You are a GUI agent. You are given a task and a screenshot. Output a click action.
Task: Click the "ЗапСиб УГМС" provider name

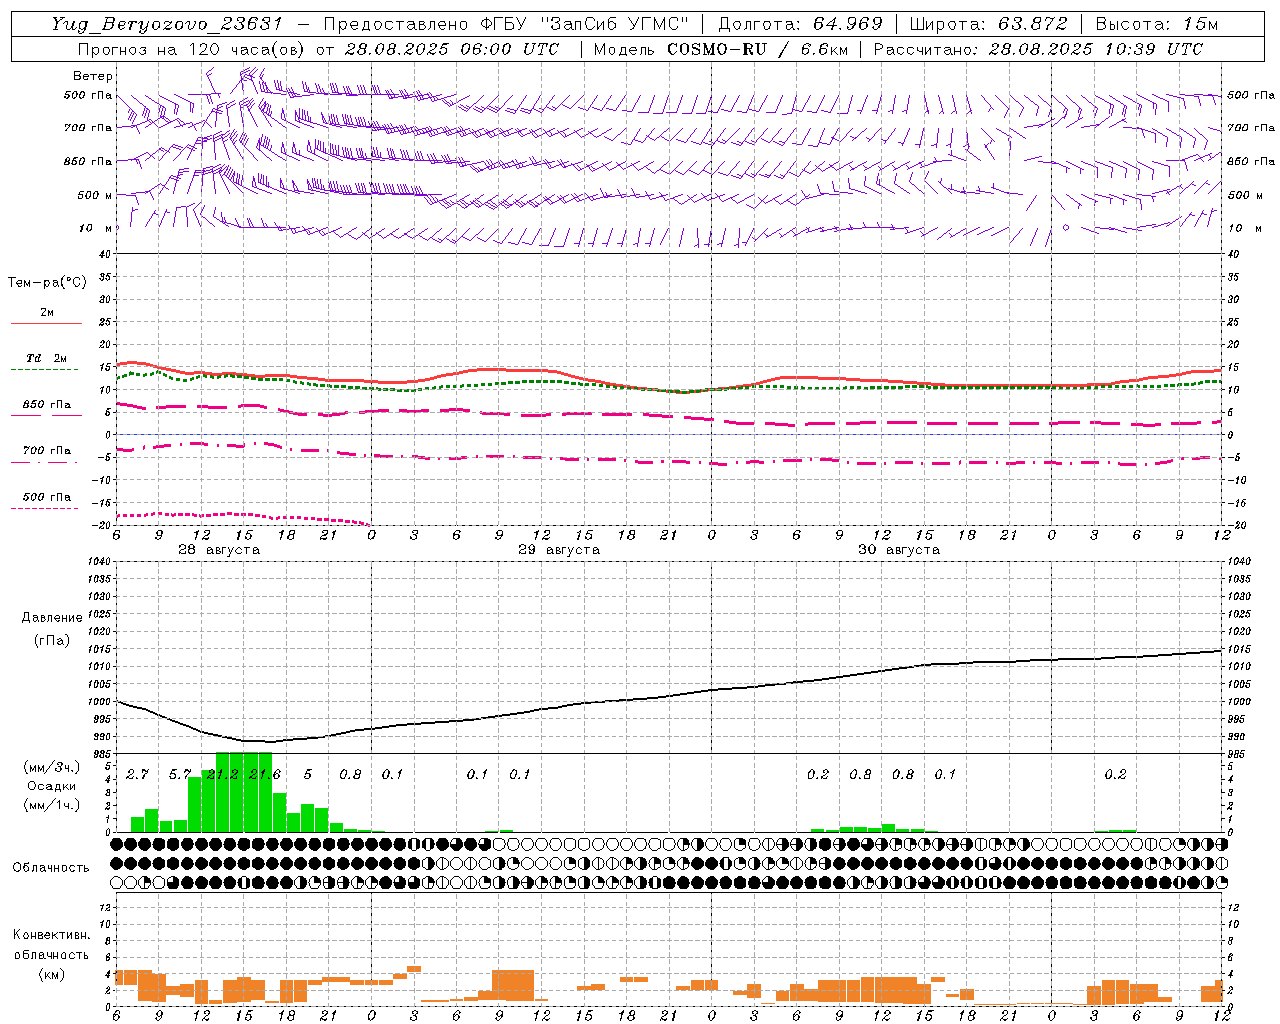[x=615, y=24]
